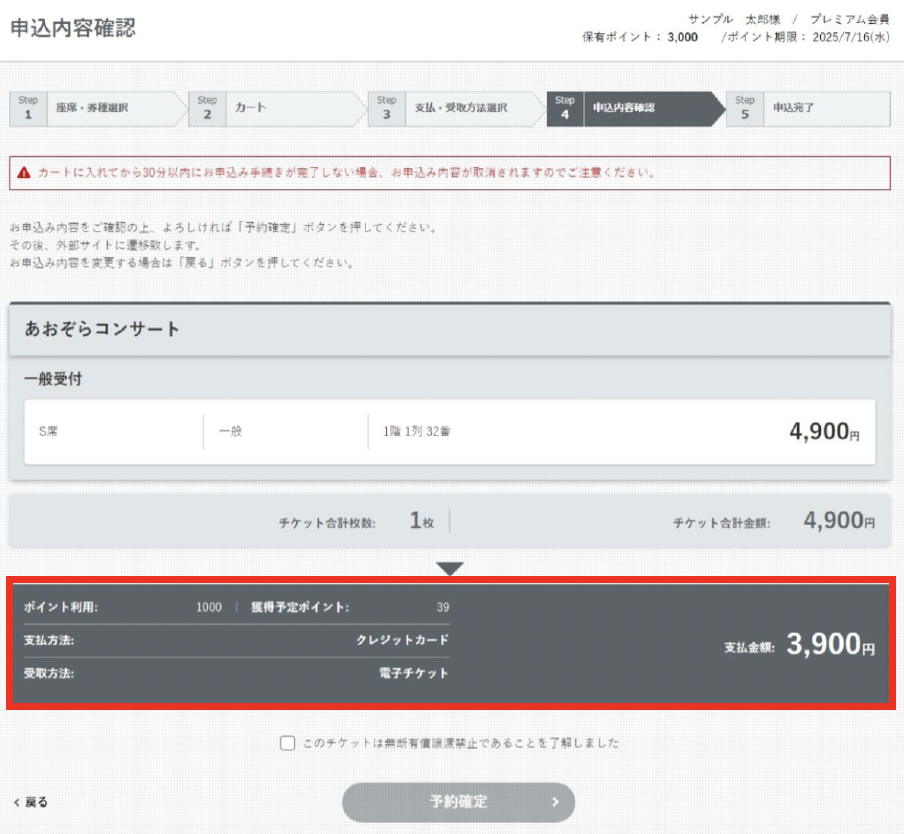The width and height of the screenshot is (904, 834).
Task: Click the ポイント利用 value of 1000
Action: [x=209, y=607]
